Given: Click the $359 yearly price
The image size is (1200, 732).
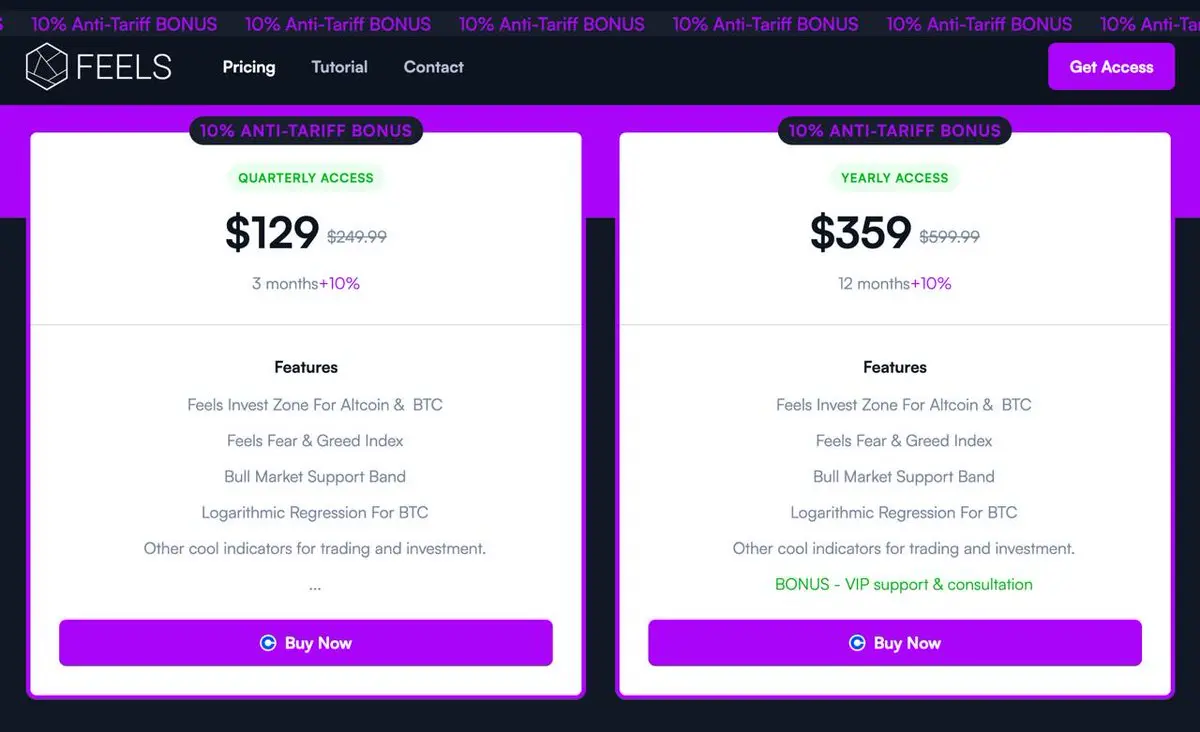Looking at the screenshot, I should point(860,233).
